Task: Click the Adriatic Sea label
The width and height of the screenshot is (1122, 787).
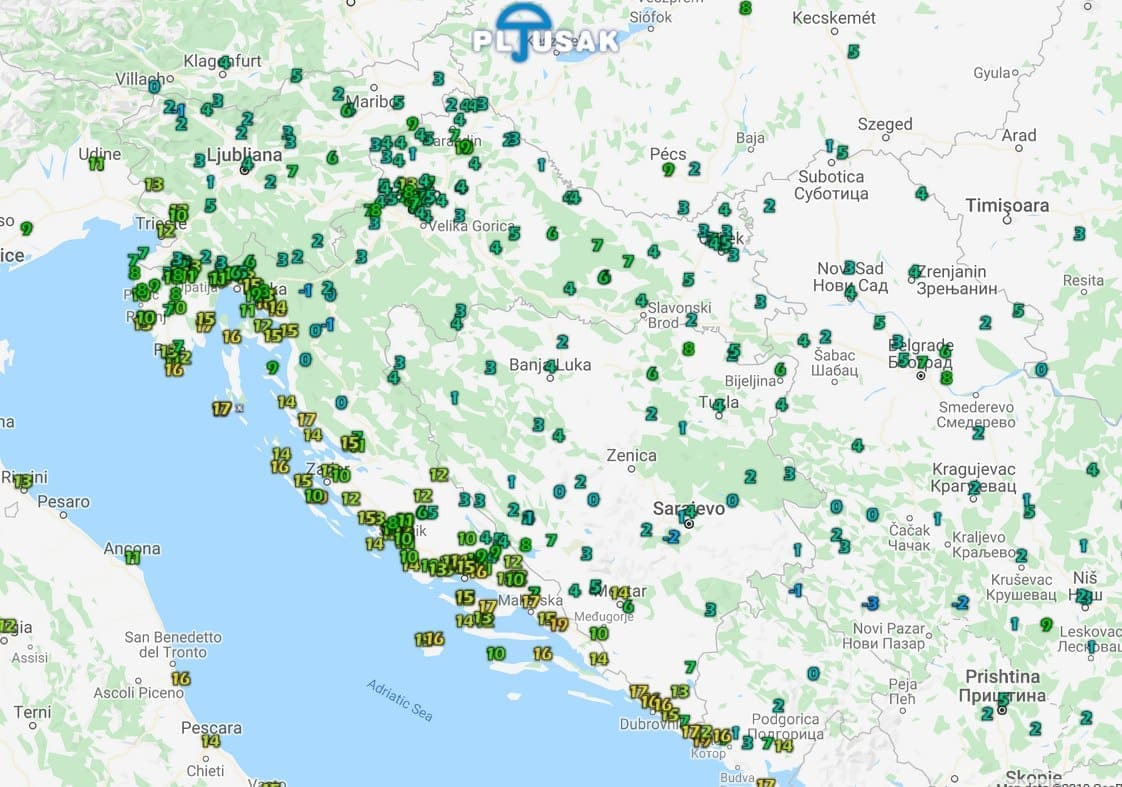Action: pos(400,700)
